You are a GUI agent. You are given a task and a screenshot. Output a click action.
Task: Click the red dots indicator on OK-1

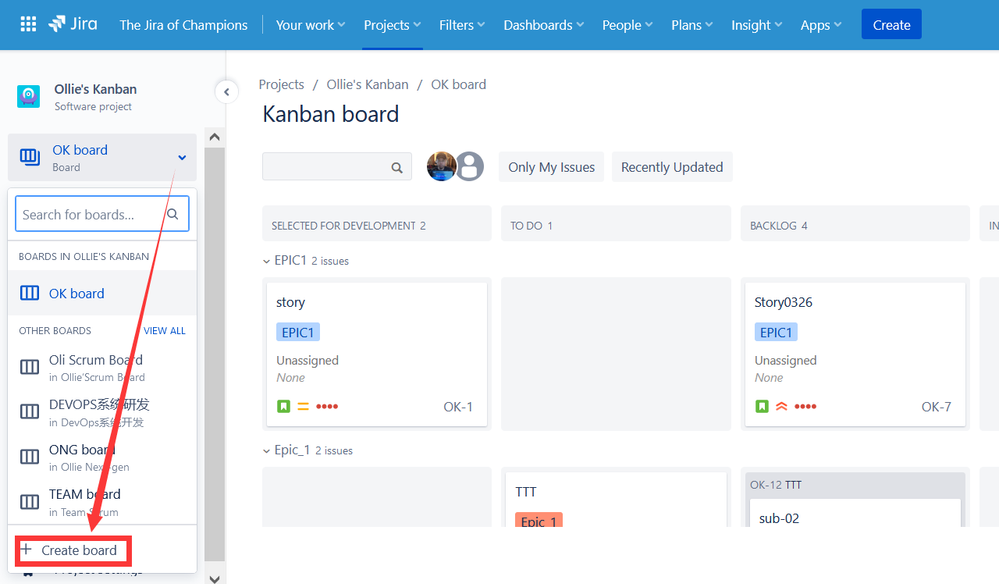coord(327,406)
